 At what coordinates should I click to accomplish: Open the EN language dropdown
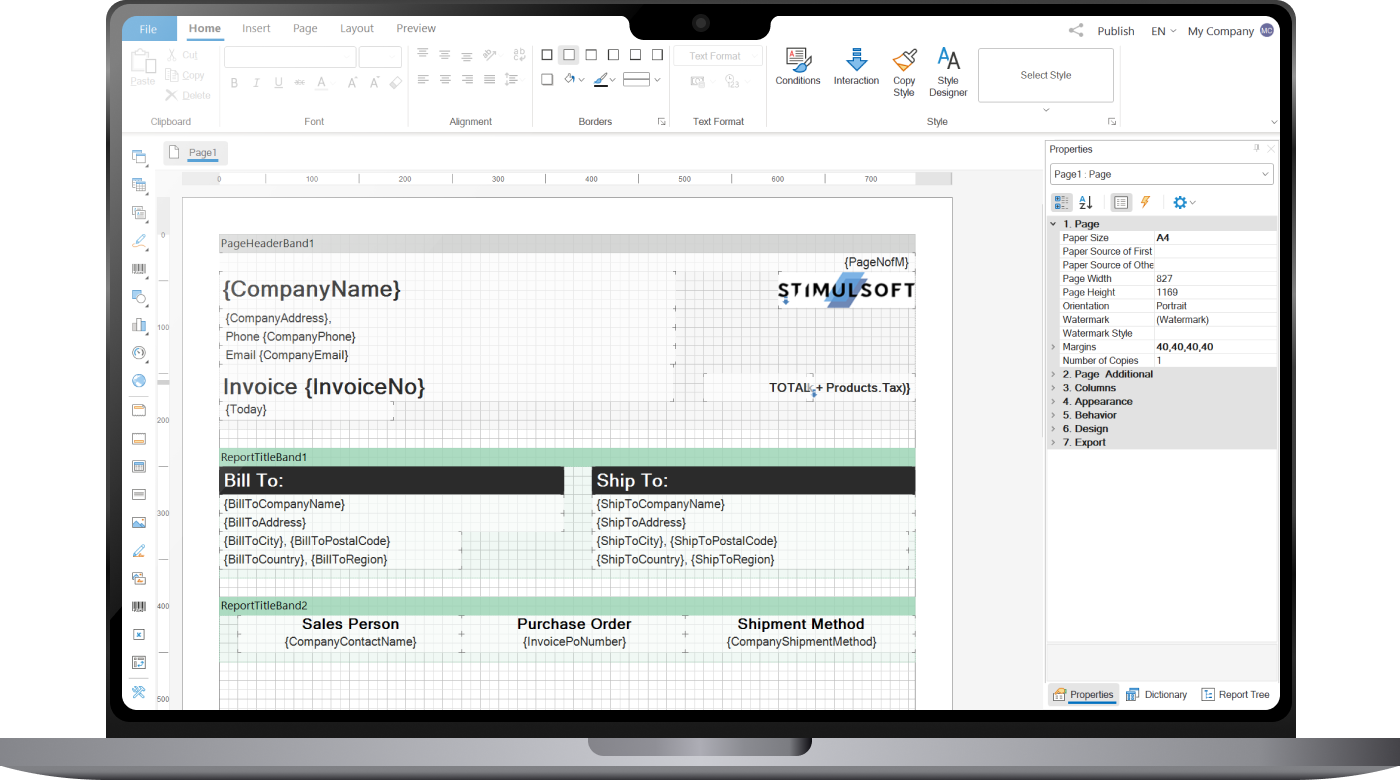pos(1163,31)
